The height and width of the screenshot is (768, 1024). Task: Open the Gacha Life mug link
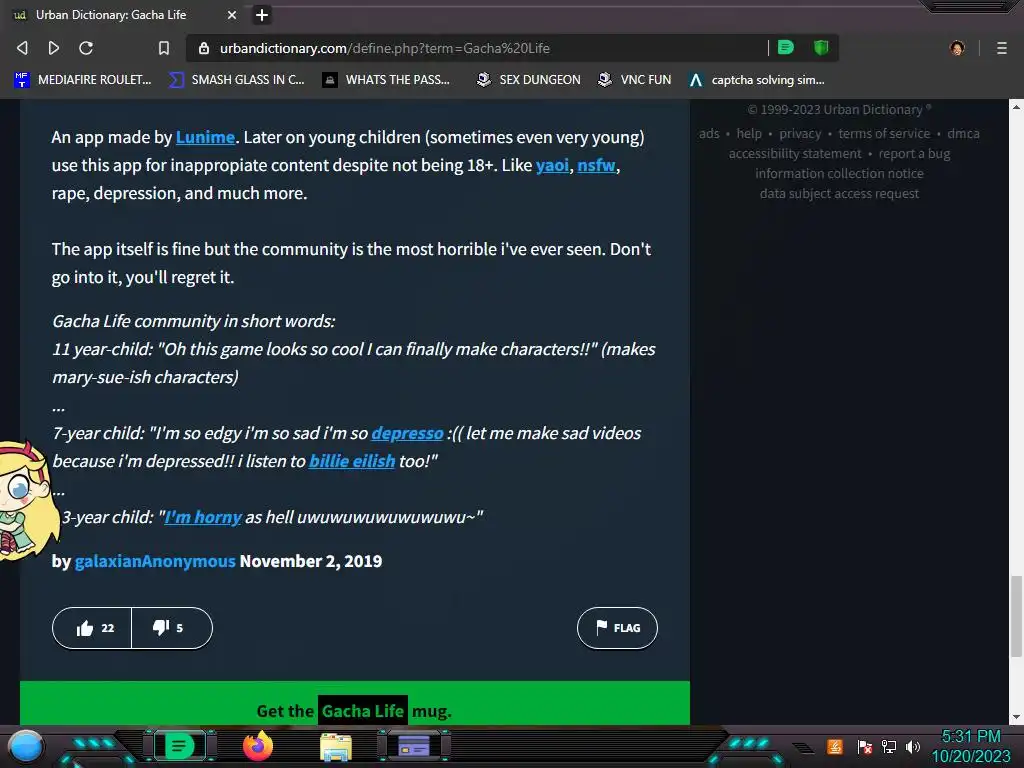coord(362,711)
